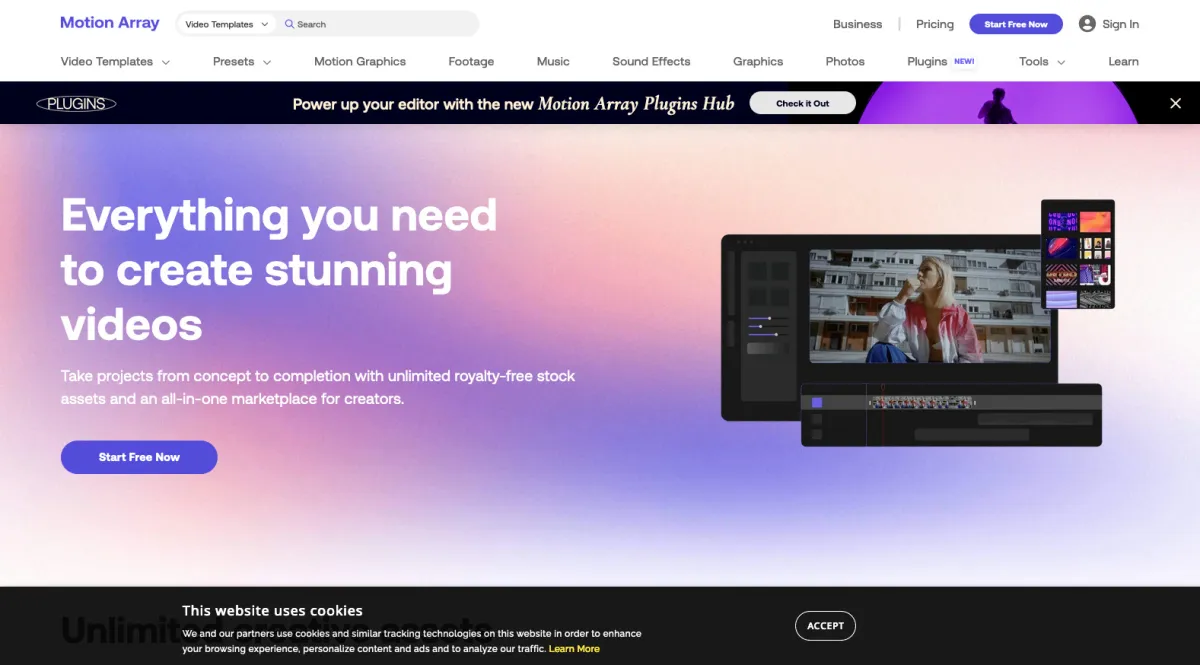Open the Sign In link
Screen dimensions: 1200x665
pyautogui.click(x=1120, y=24)
